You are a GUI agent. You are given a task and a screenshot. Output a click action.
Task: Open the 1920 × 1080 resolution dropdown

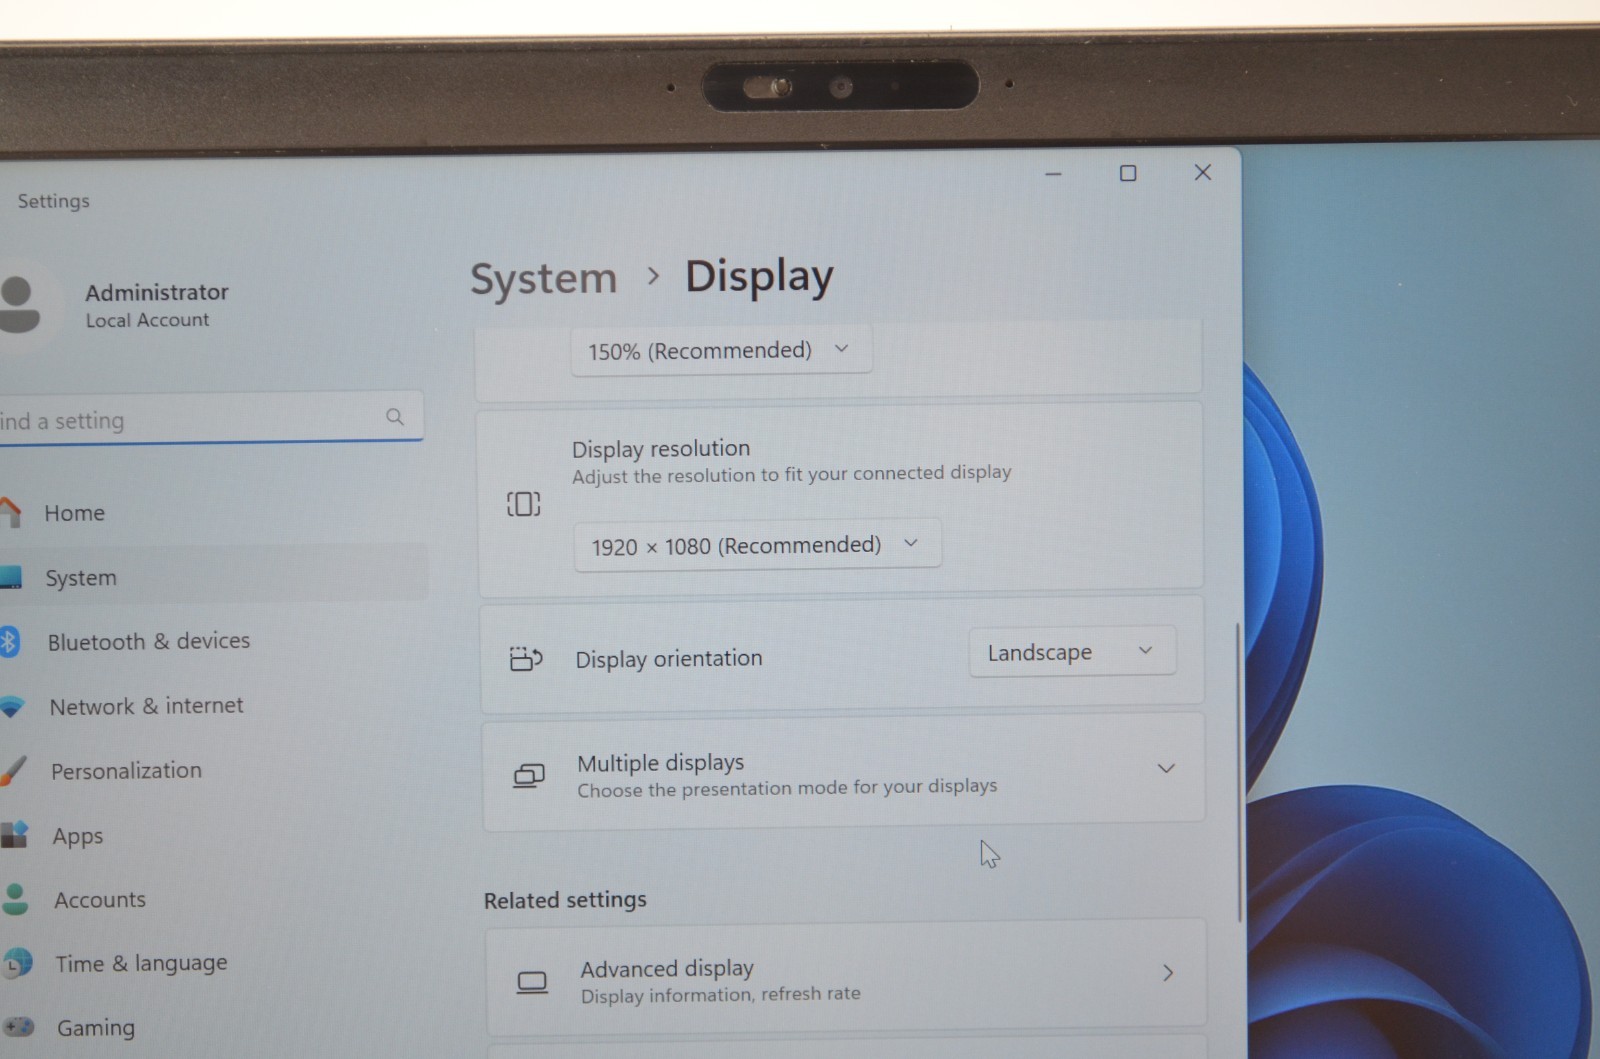tap(757, 545)
